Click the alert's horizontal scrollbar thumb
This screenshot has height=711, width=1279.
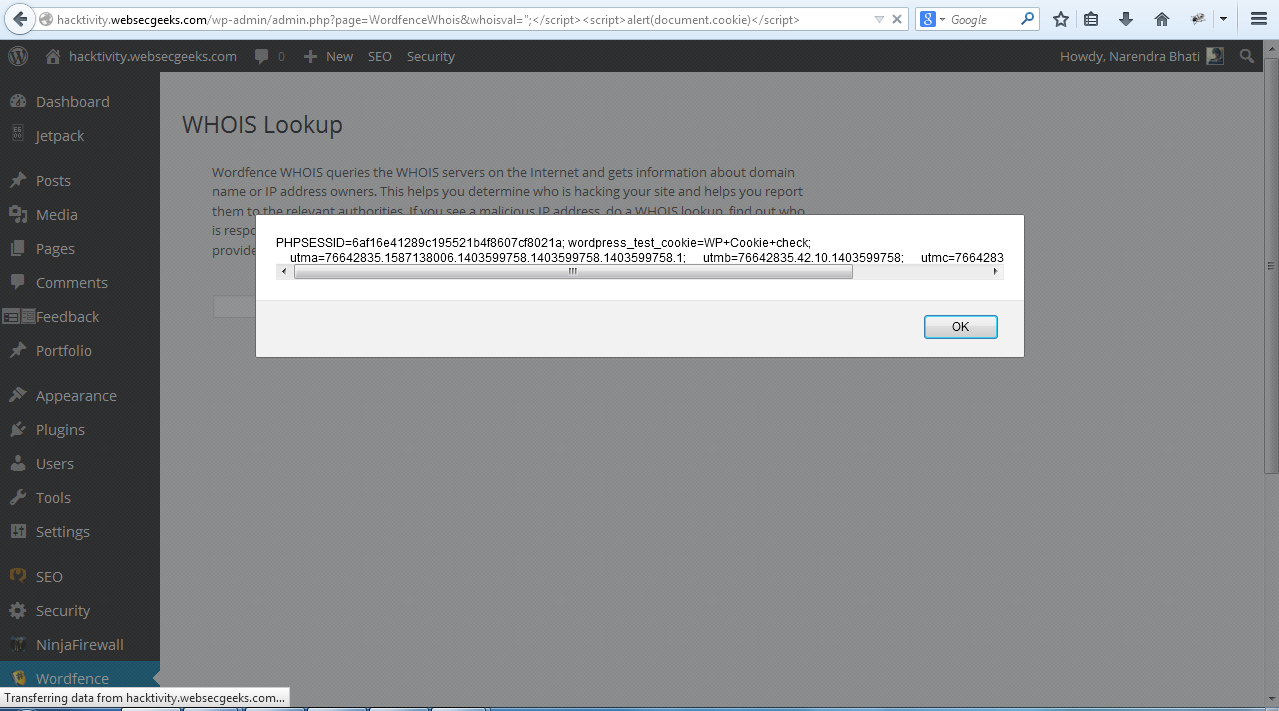573,272
